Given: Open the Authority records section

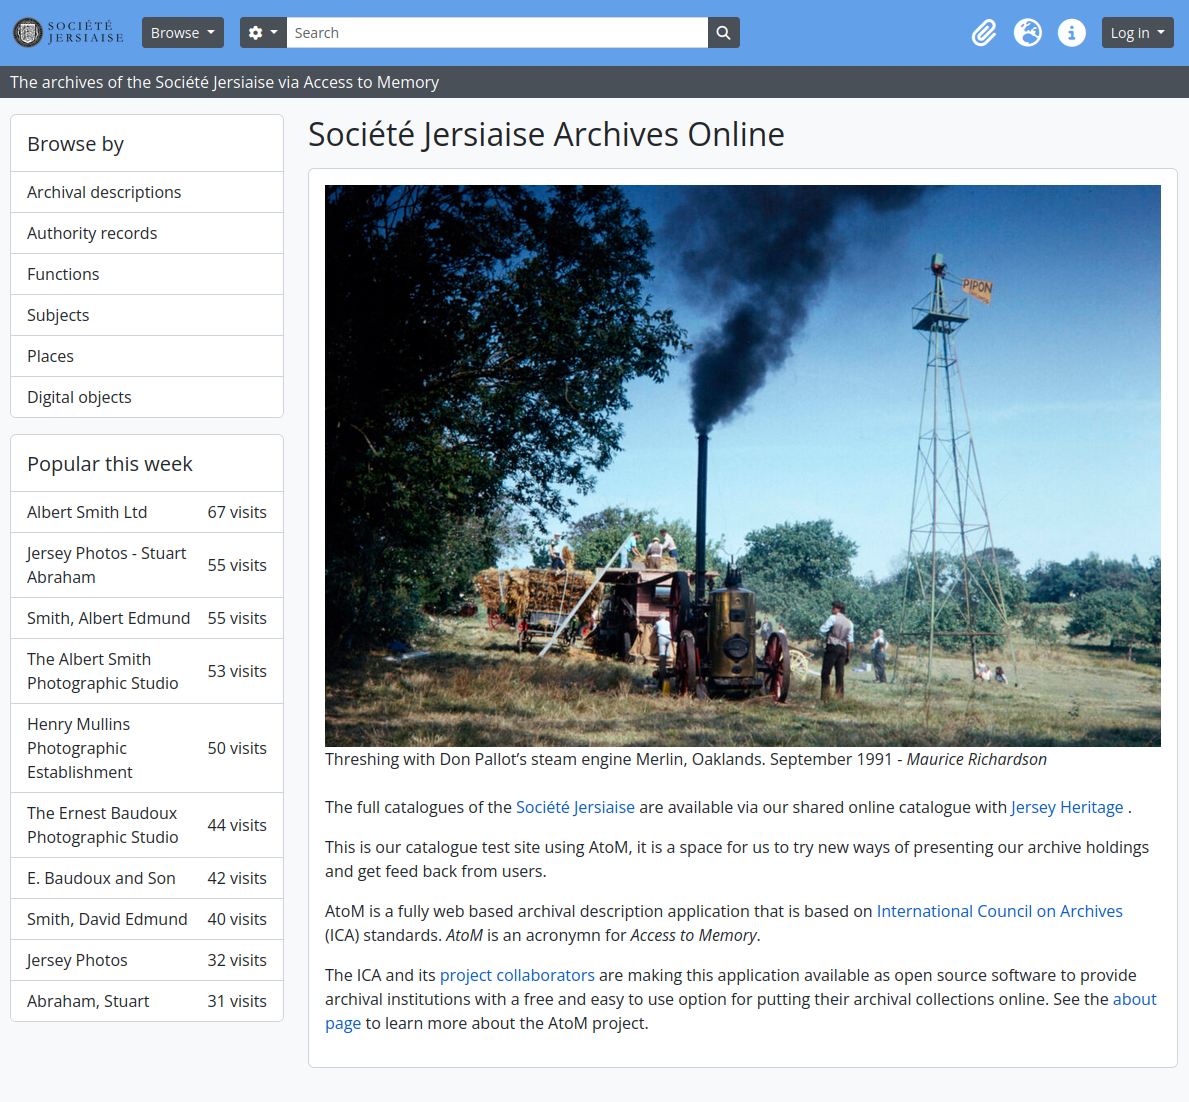Looking at the screenshot, I should click(92, 233).
